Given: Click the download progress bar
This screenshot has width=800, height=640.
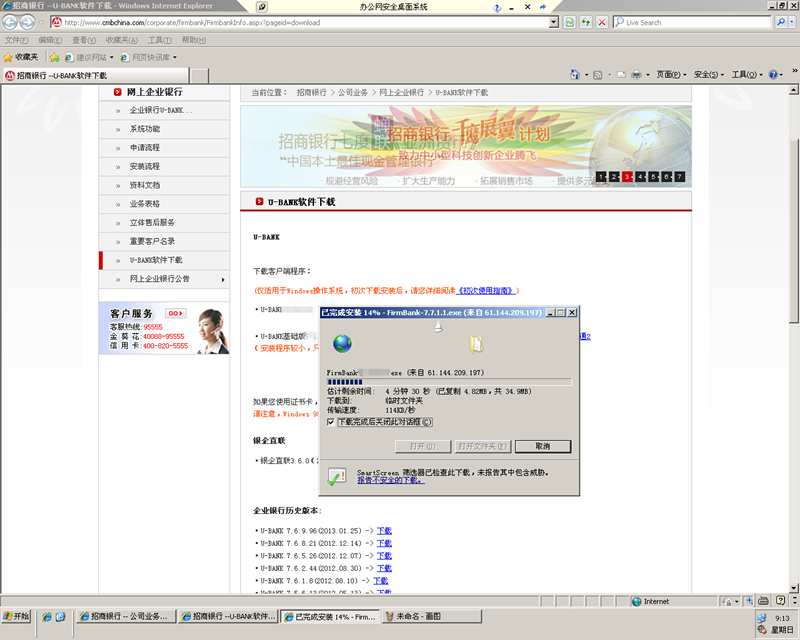Looking at the screenshot, I should pyautogui.click(x=449, y=382).
